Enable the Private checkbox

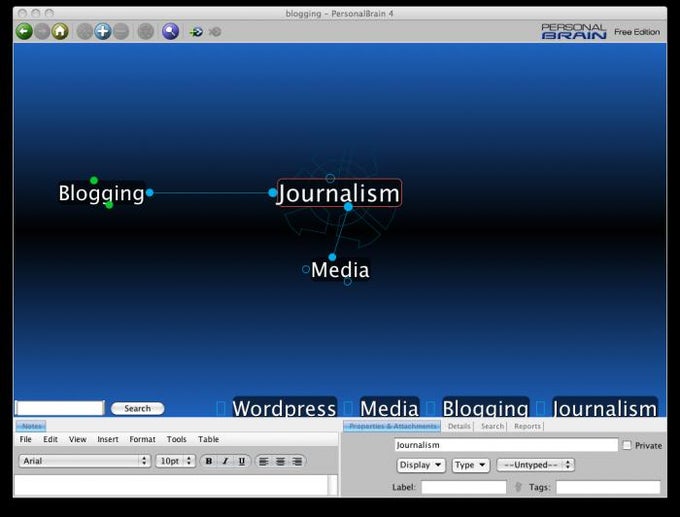[627, 445]
